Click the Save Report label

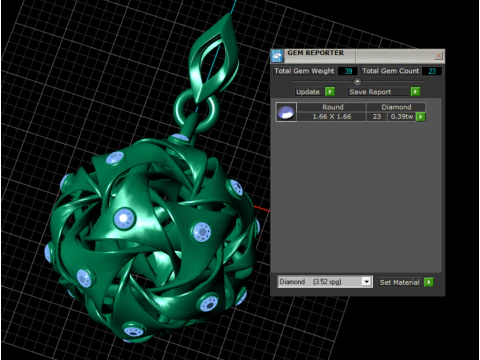pos(370,92)
